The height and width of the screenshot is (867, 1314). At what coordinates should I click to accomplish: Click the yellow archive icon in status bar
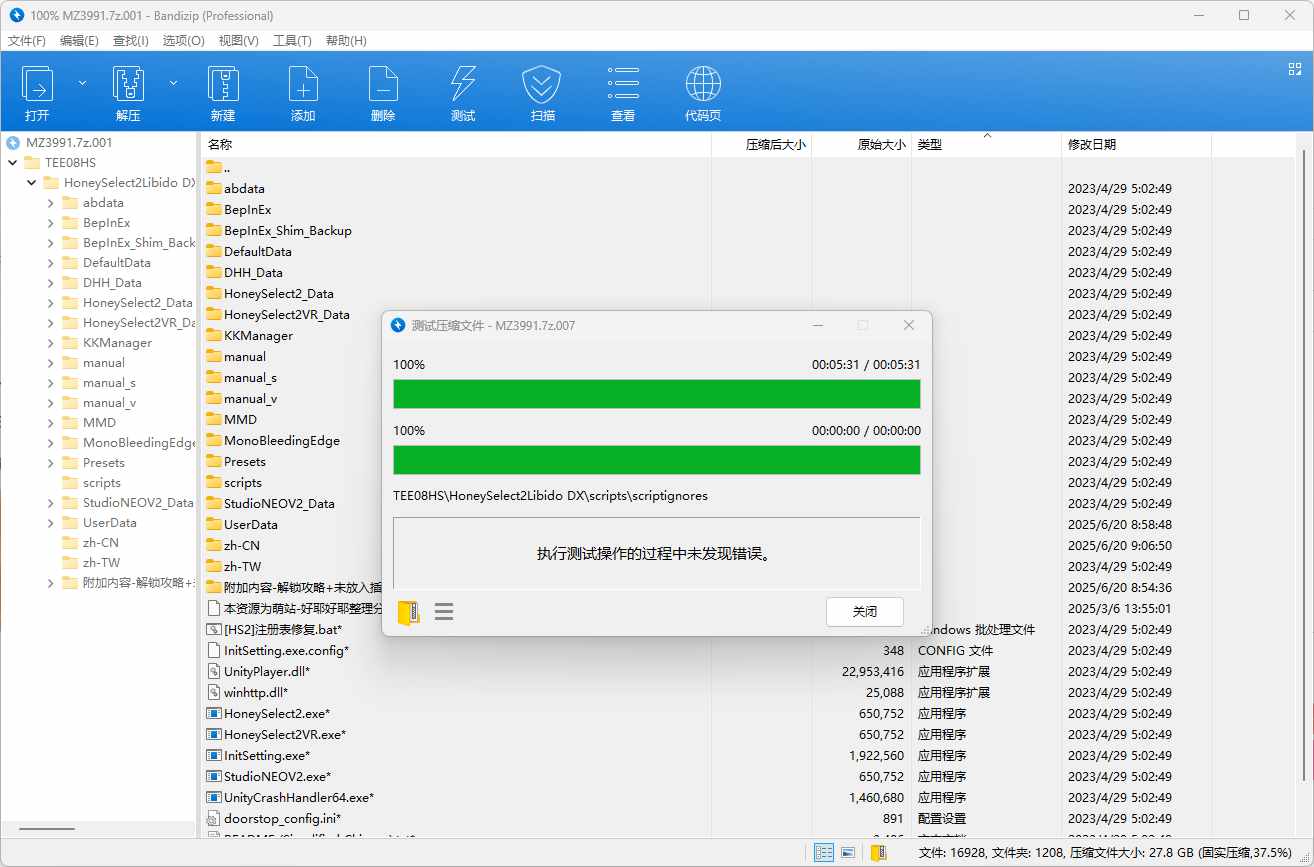tap(878, 853)
